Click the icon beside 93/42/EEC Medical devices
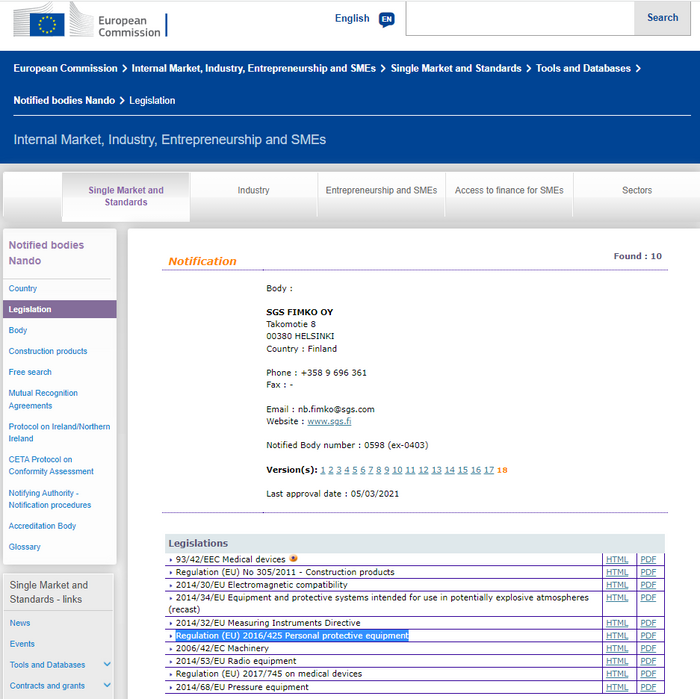Image resolution: width=700 pixels, height=699 pixels. 294,559
